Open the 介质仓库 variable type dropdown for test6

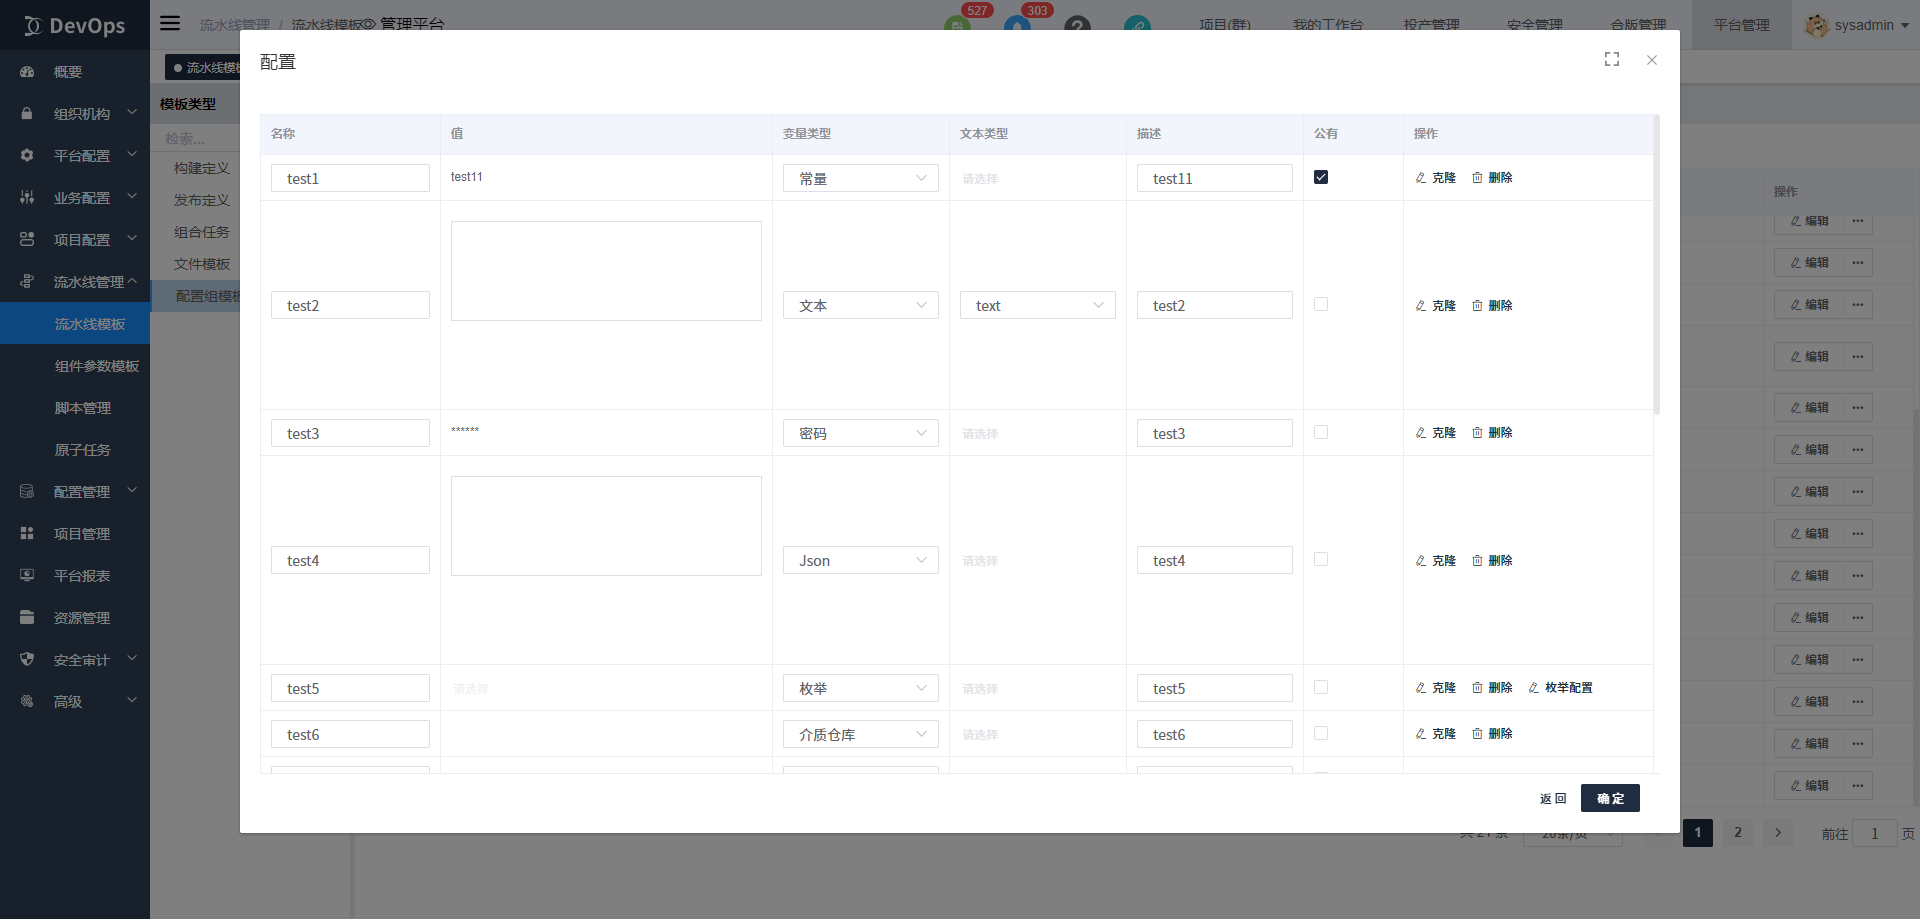pos(860,734)
